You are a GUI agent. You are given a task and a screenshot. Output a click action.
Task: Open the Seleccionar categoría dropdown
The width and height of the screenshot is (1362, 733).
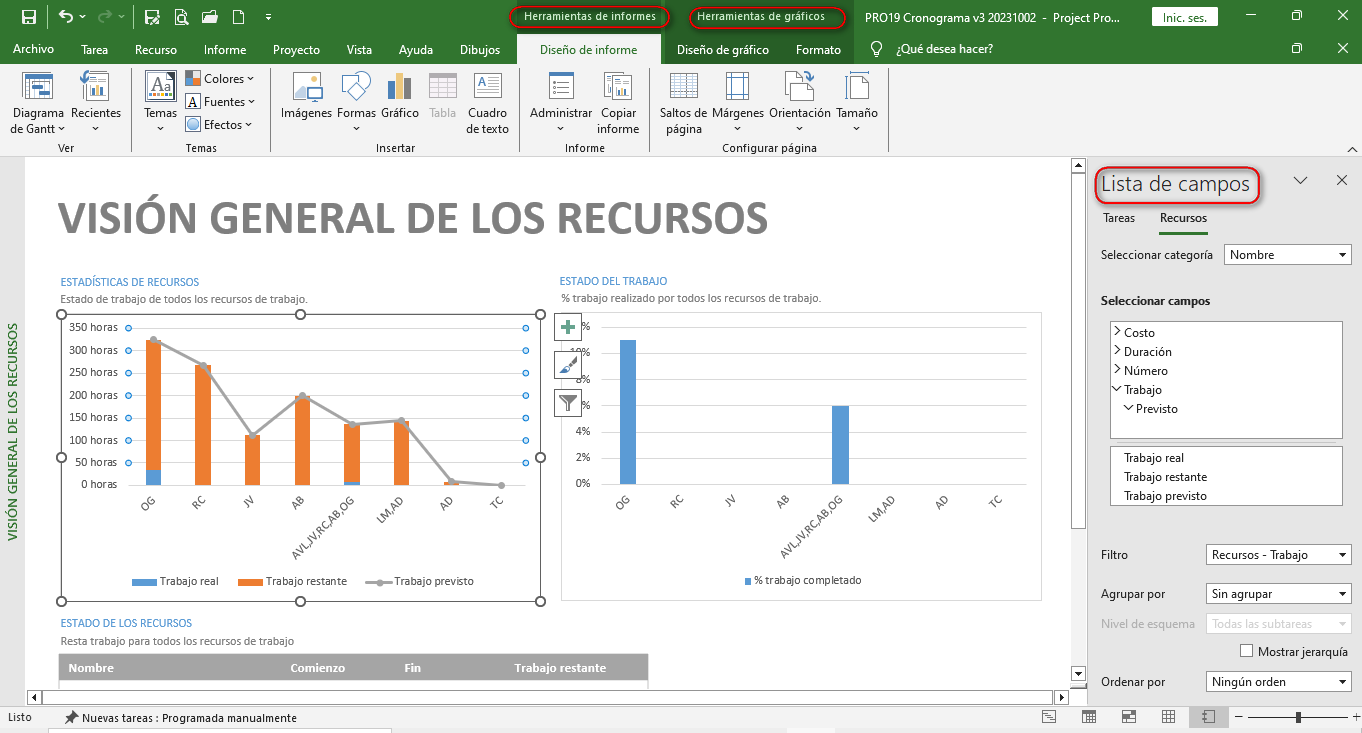(1287, 255)
